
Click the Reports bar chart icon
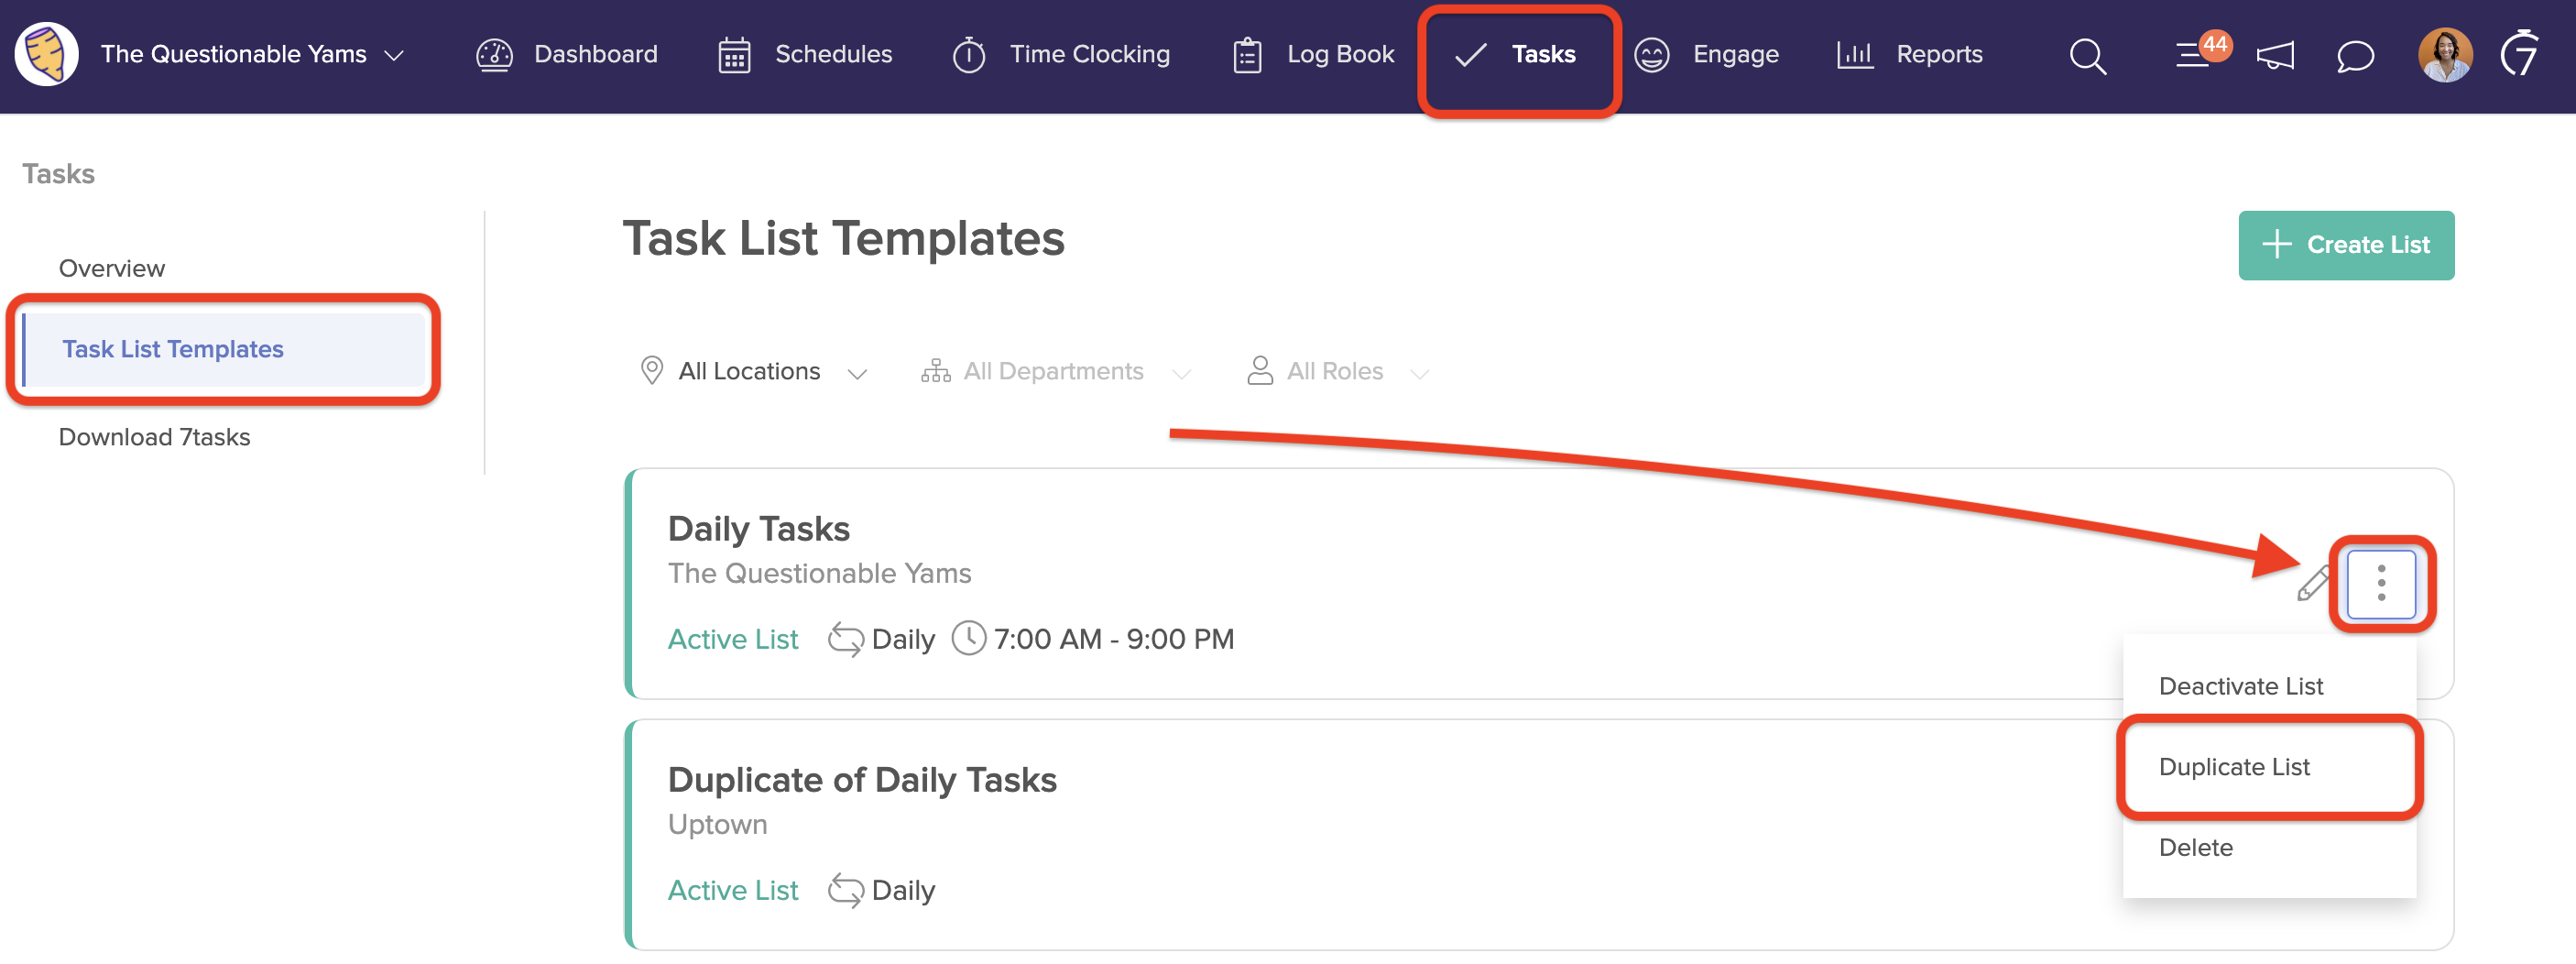pyautogui.click(x=1855, y=55)
